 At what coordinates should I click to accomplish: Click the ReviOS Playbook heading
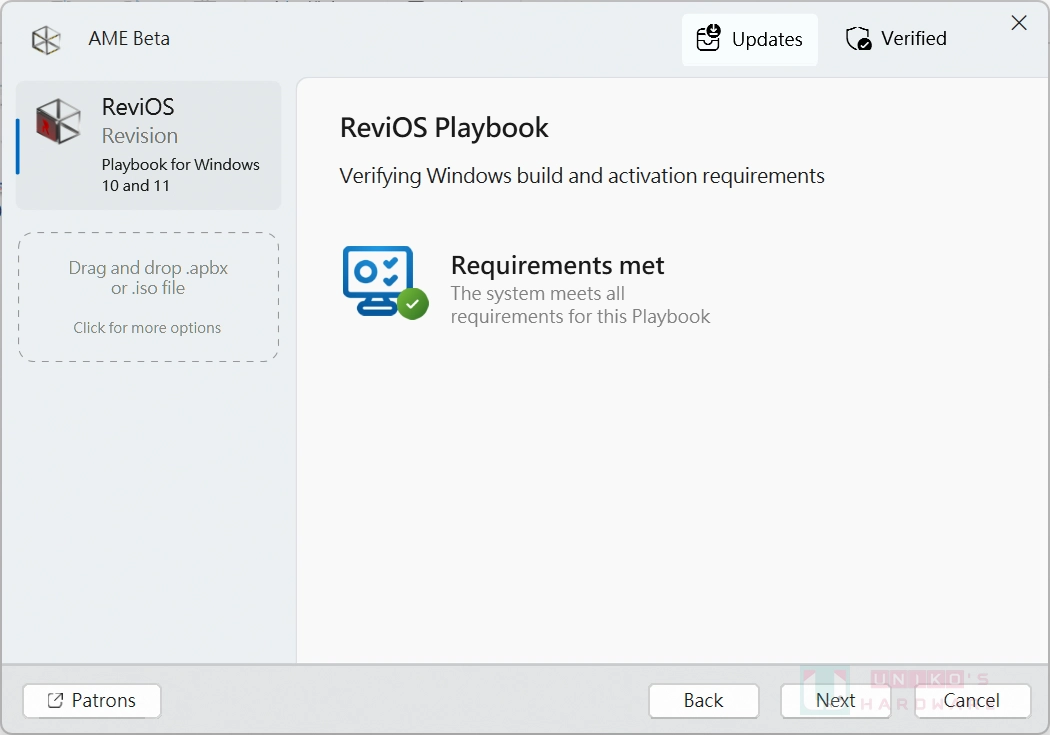click(x=444, y=127)
